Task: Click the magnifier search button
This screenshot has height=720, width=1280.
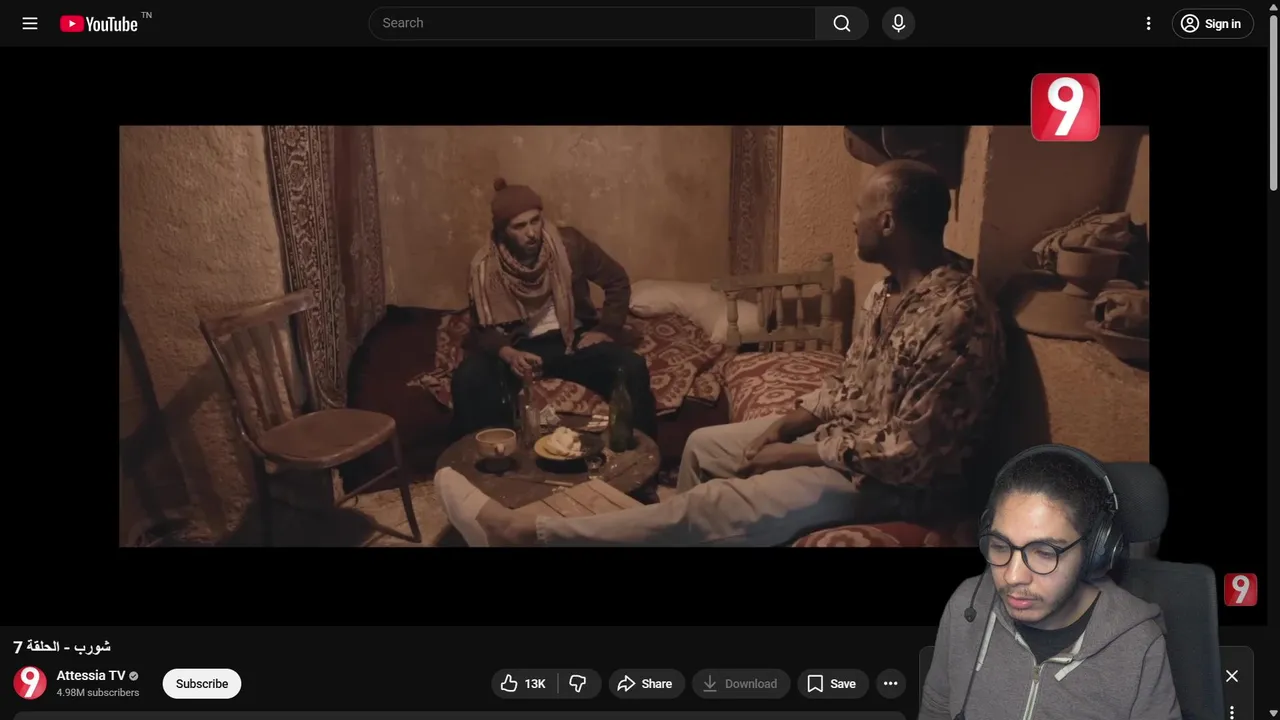Action: [x=842, y=23]
